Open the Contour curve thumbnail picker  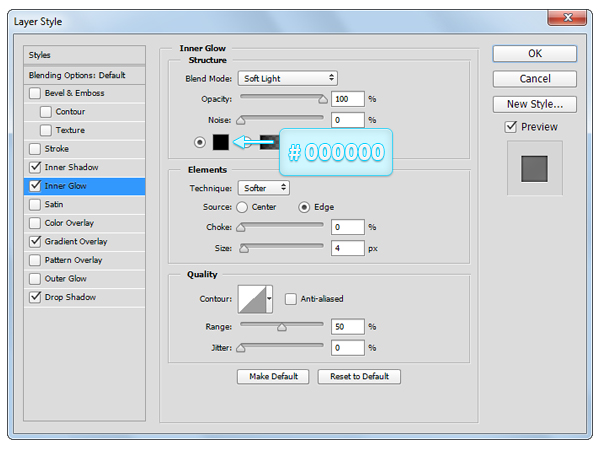point(251,298)
